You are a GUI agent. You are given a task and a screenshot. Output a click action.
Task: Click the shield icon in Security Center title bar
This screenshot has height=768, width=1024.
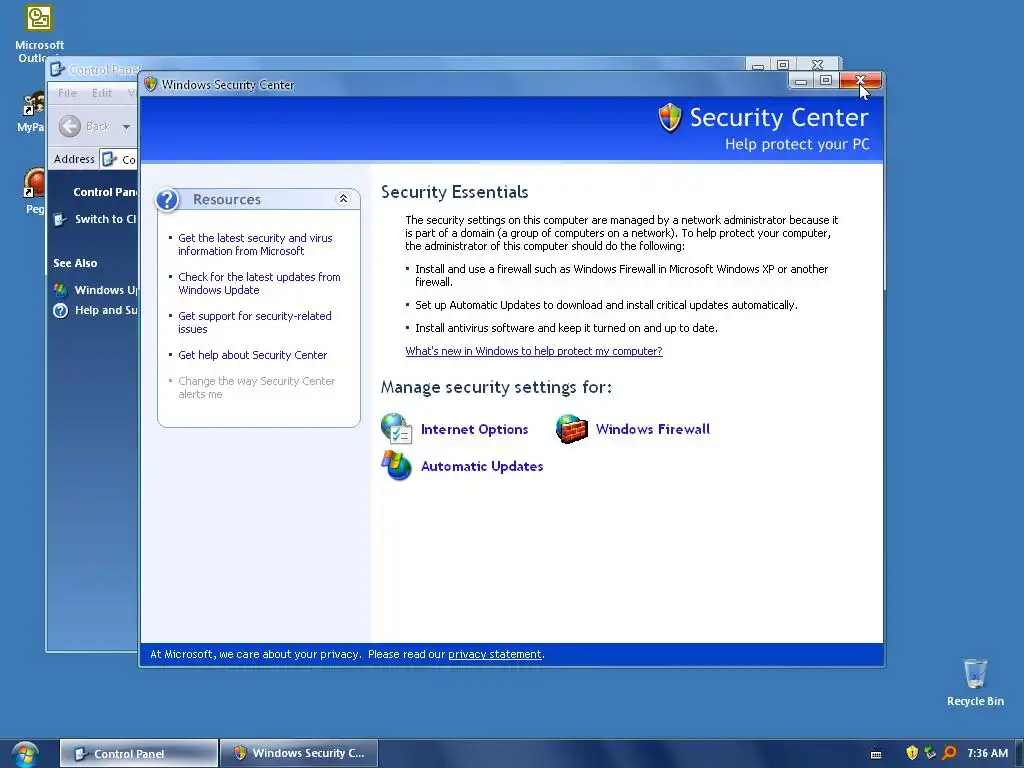(151, 84)
